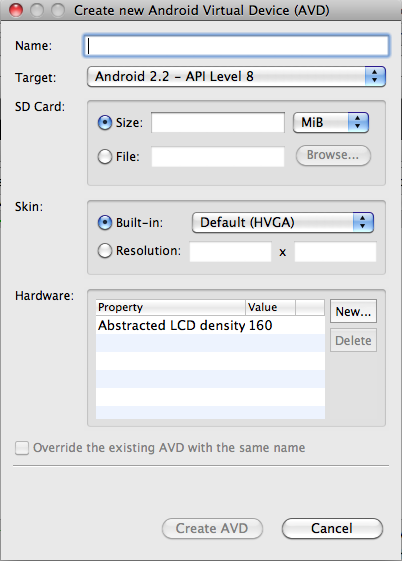Select the Abstracted LCD density row
The image size is (402, 561).
click(210, 325)
